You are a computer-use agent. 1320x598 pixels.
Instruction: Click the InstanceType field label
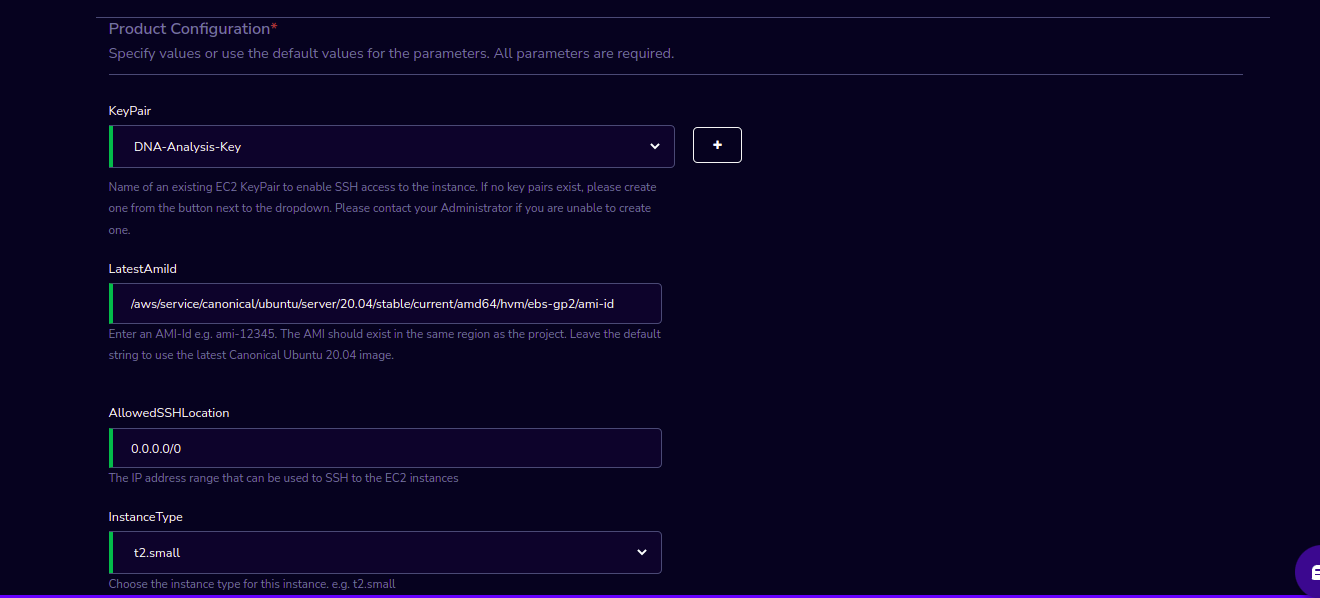pyautogui.click(x=146, y=517)
